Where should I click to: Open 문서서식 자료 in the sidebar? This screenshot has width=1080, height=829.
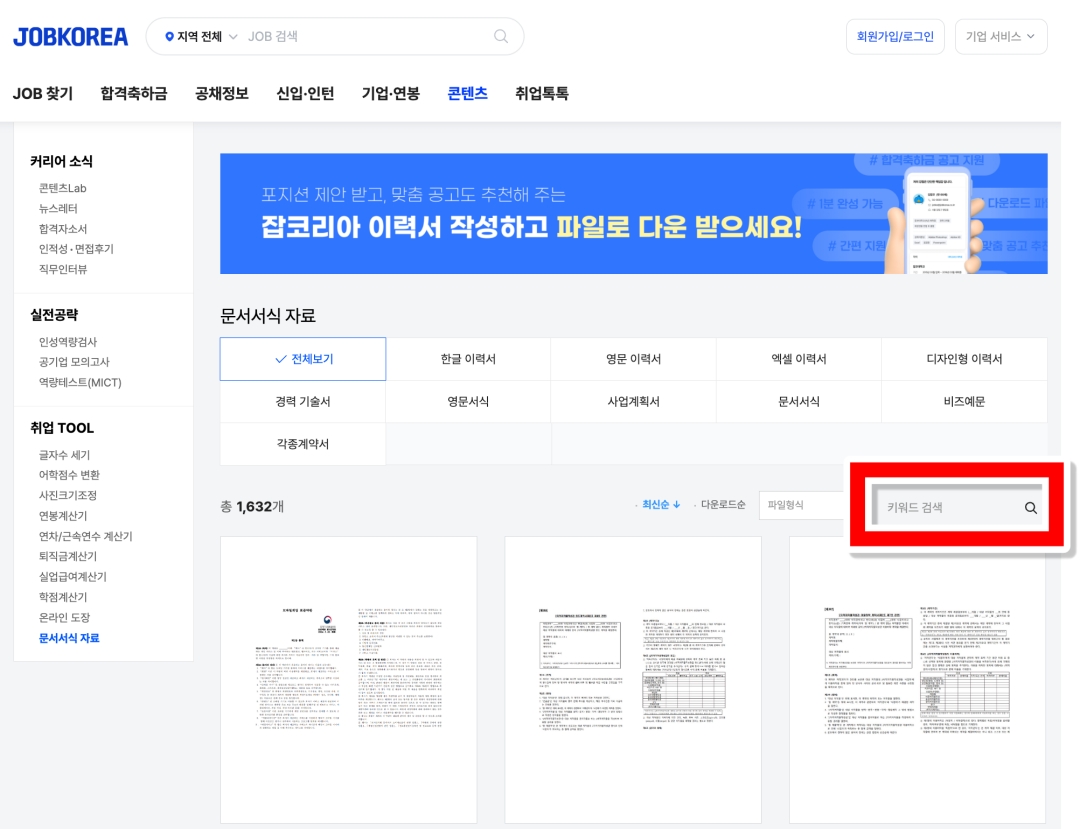(x=69, y=638)
